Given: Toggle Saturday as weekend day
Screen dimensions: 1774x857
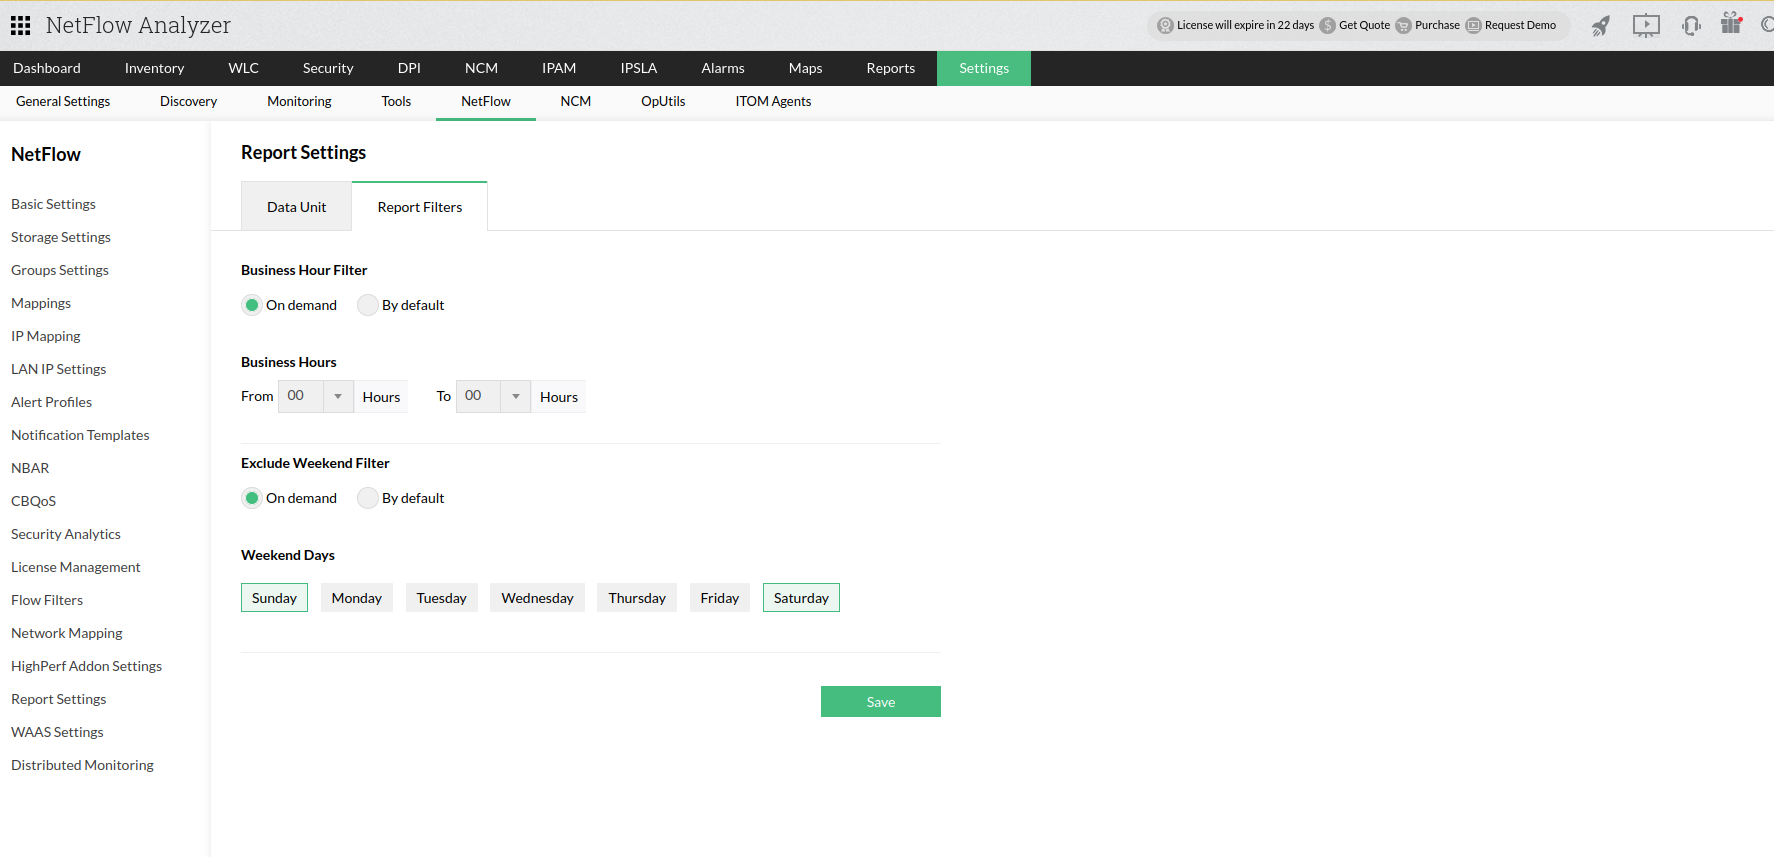Looking at the screenshot, I should (801, 598).
